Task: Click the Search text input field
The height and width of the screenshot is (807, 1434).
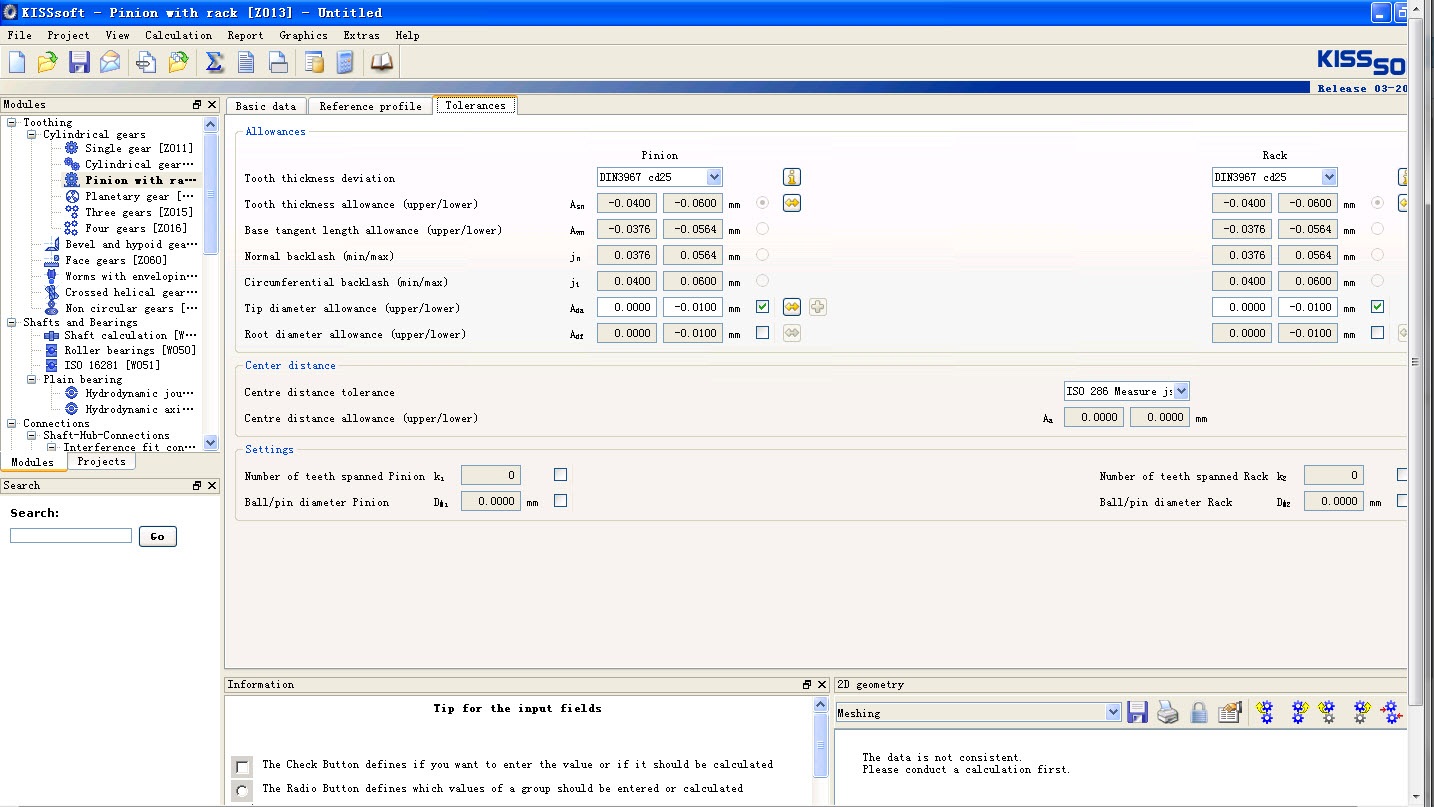Action: point(71,536)
